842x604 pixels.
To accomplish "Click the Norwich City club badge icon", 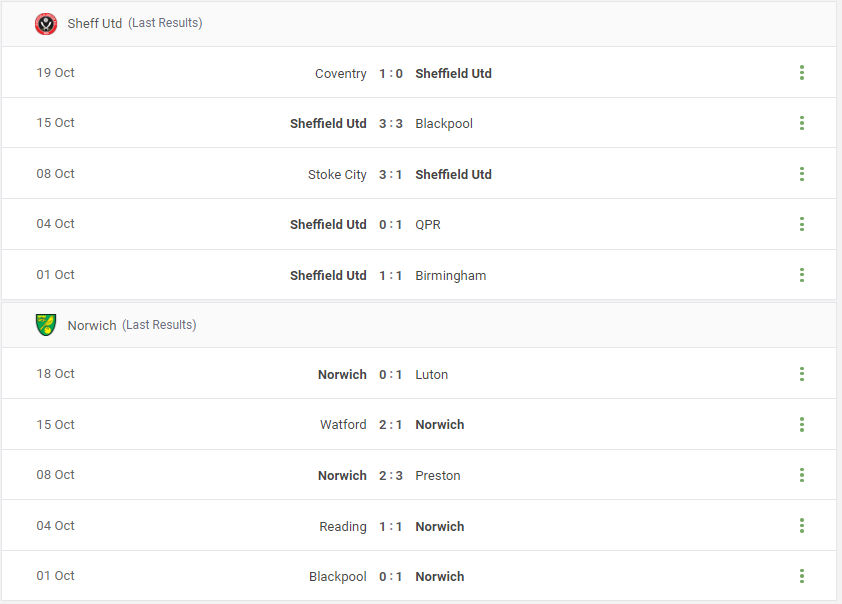I will [44, 324].
